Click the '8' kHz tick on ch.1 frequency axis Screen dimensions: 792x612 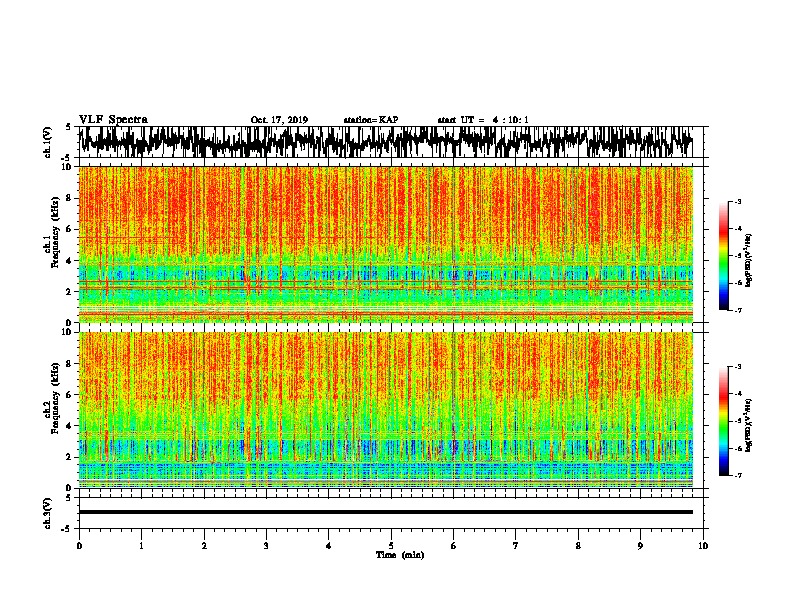70,198
